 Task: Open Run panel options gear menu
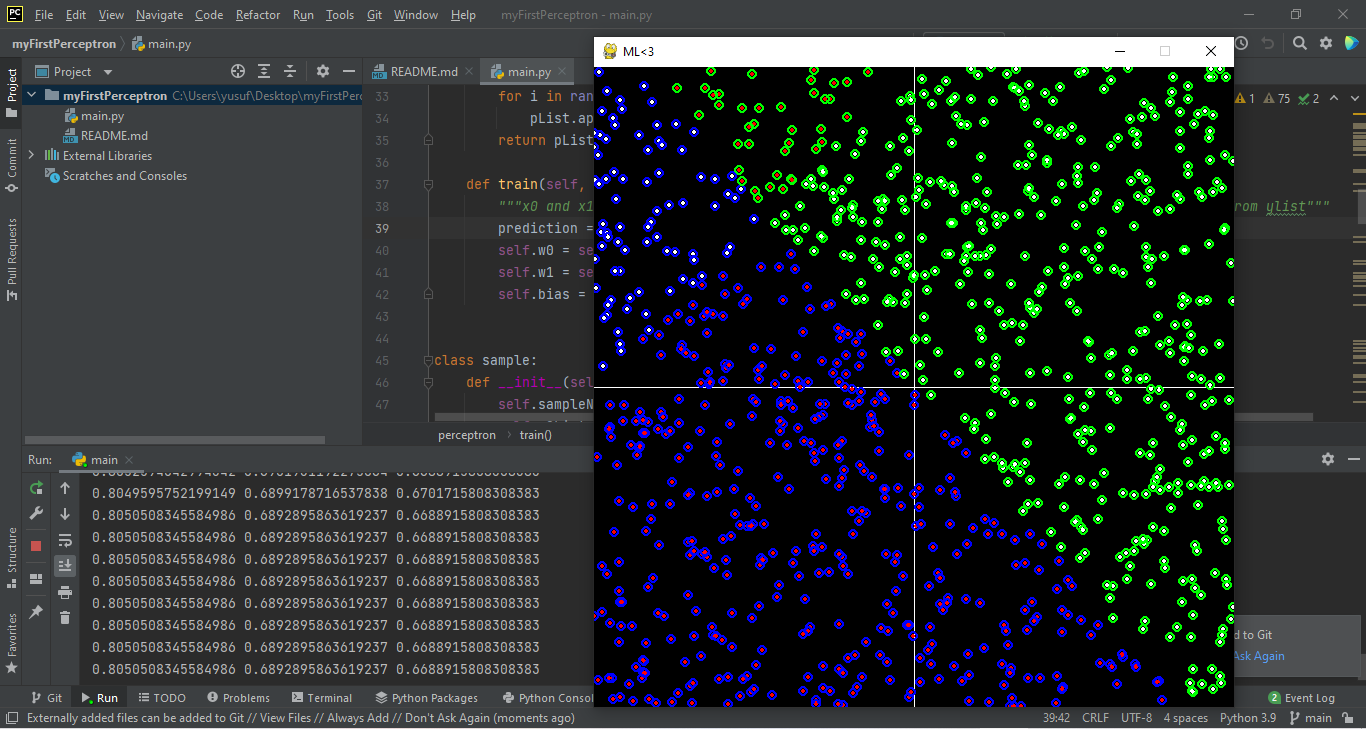tap(1328, 459)
